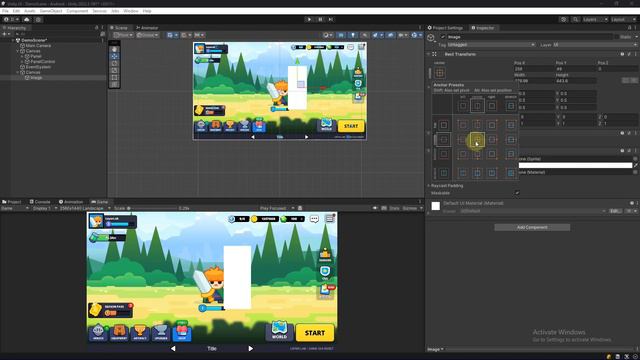Open the anchor preset box in Rect Transform
The height and width of the screenshot is (360, 640).
pyautogui.click(x=440, y=73)
